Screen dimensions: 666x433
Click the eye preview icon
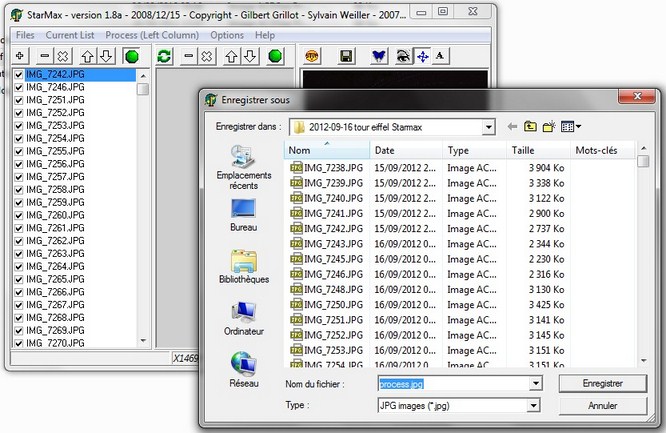click(x=404, y=56)
